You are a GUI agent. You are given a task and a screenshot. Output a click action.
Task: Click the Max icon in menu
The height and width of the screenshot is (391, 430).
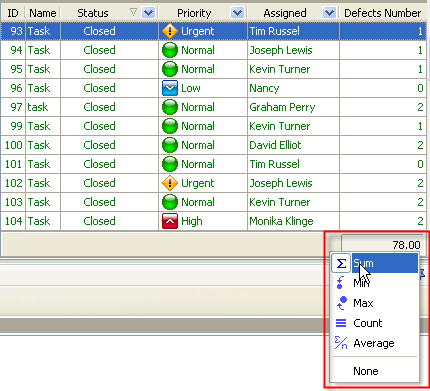(x=341, y=303)
